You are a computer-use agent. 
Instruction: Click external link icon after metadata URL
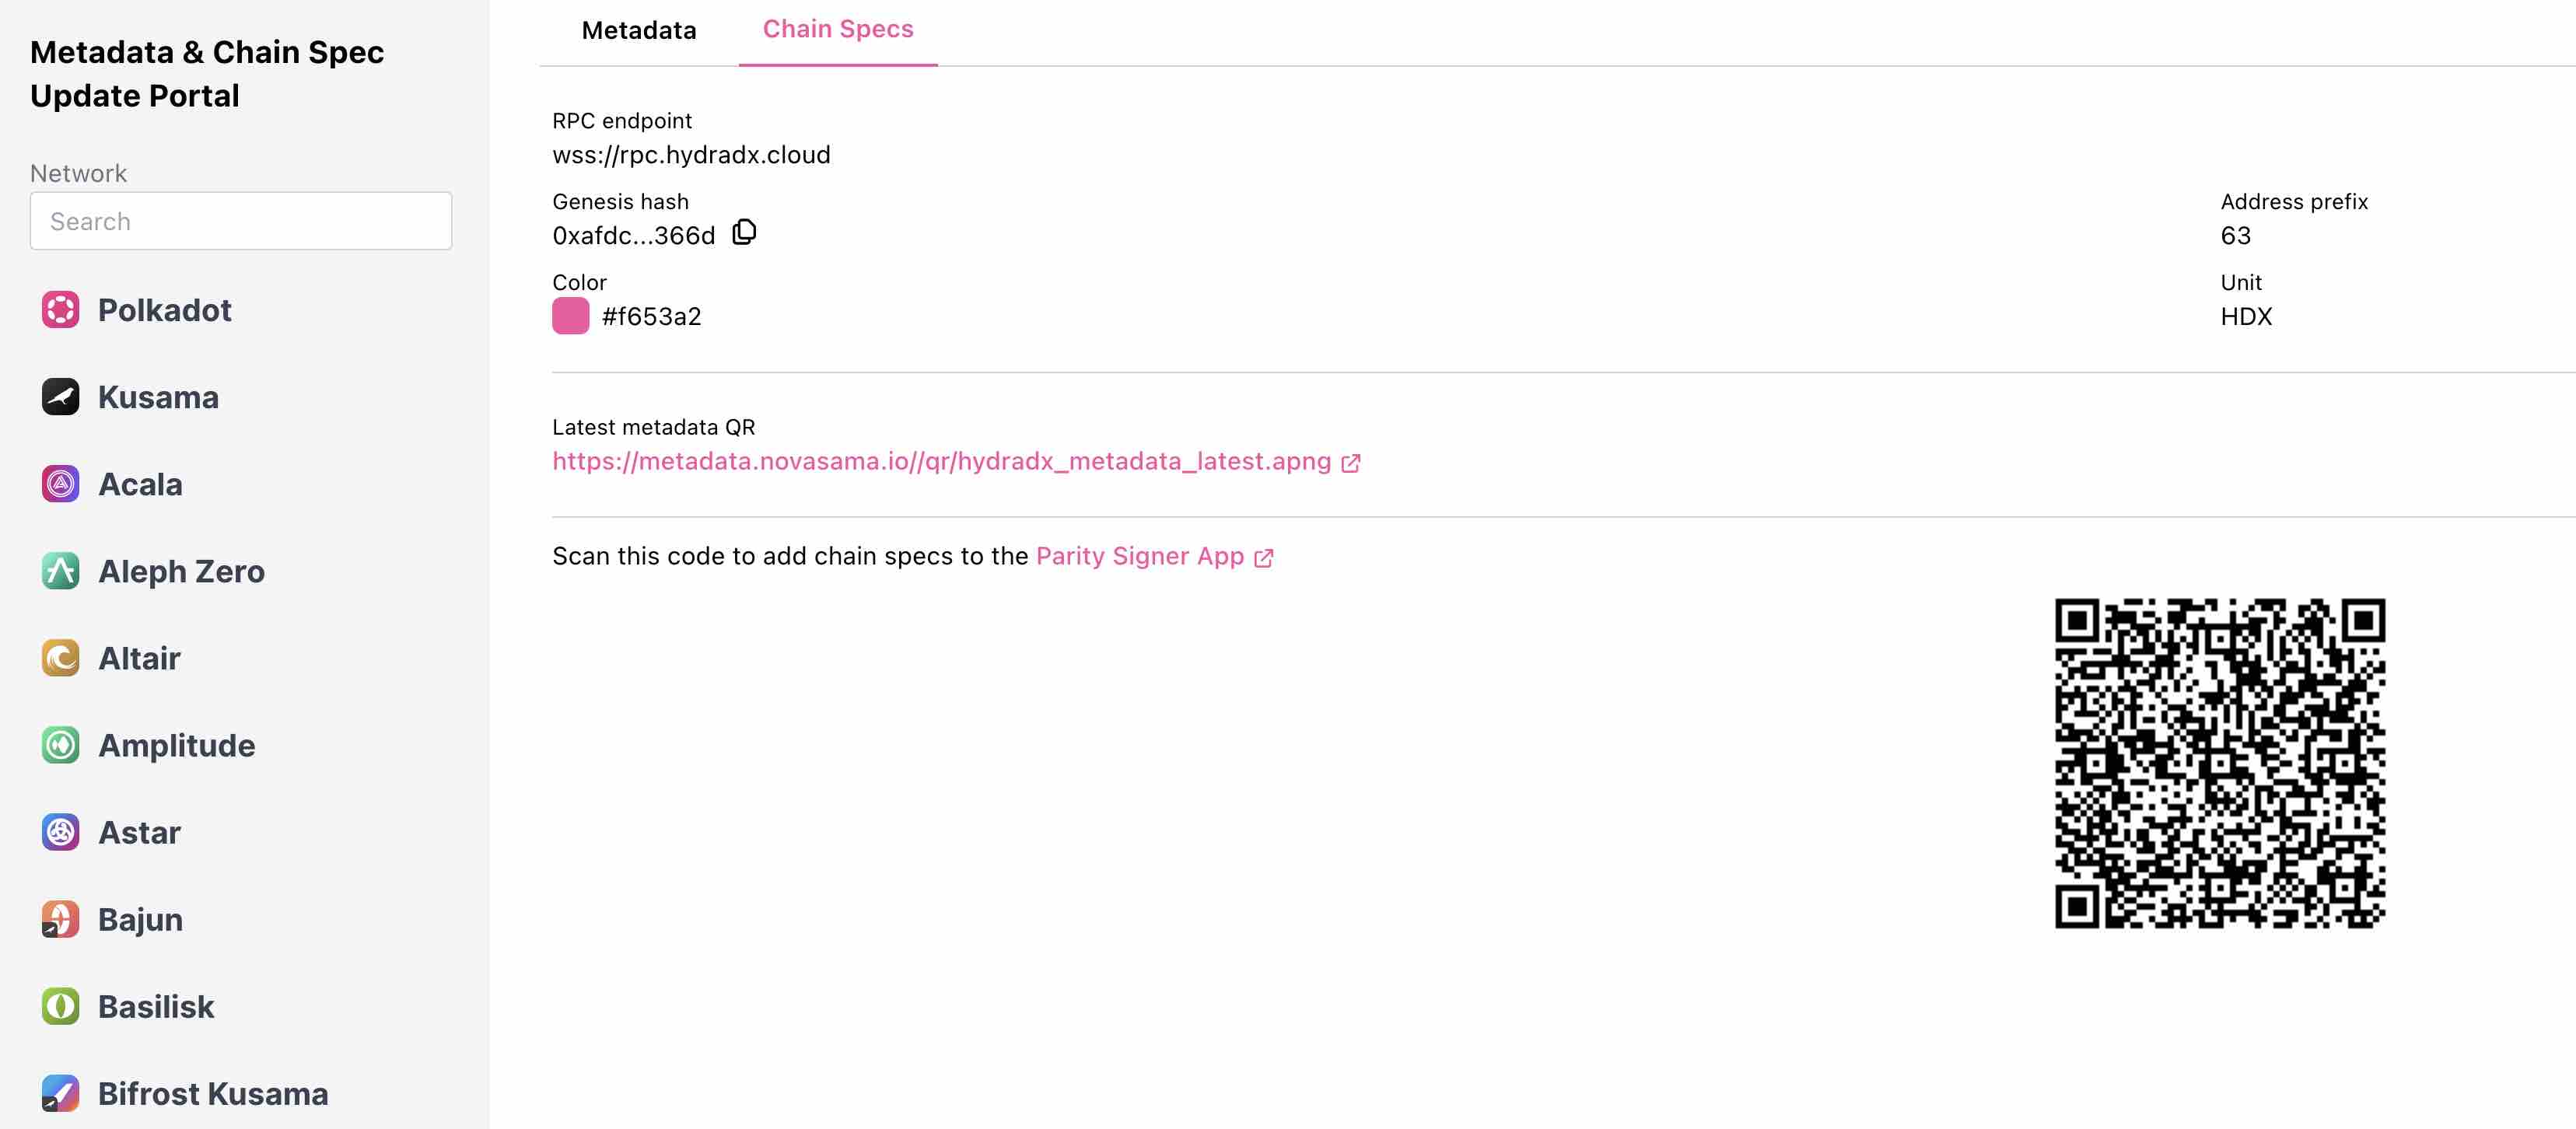[1350, 463]
